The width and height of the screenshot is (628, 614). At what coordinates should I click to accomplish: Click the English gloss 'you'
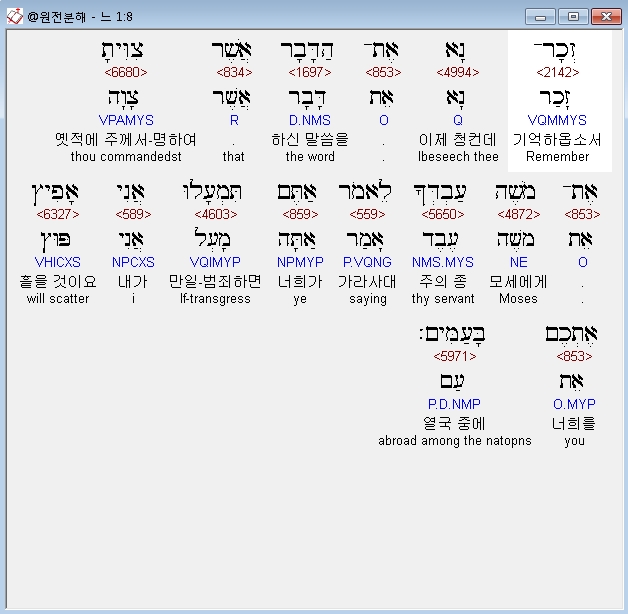tap(574, 441)
